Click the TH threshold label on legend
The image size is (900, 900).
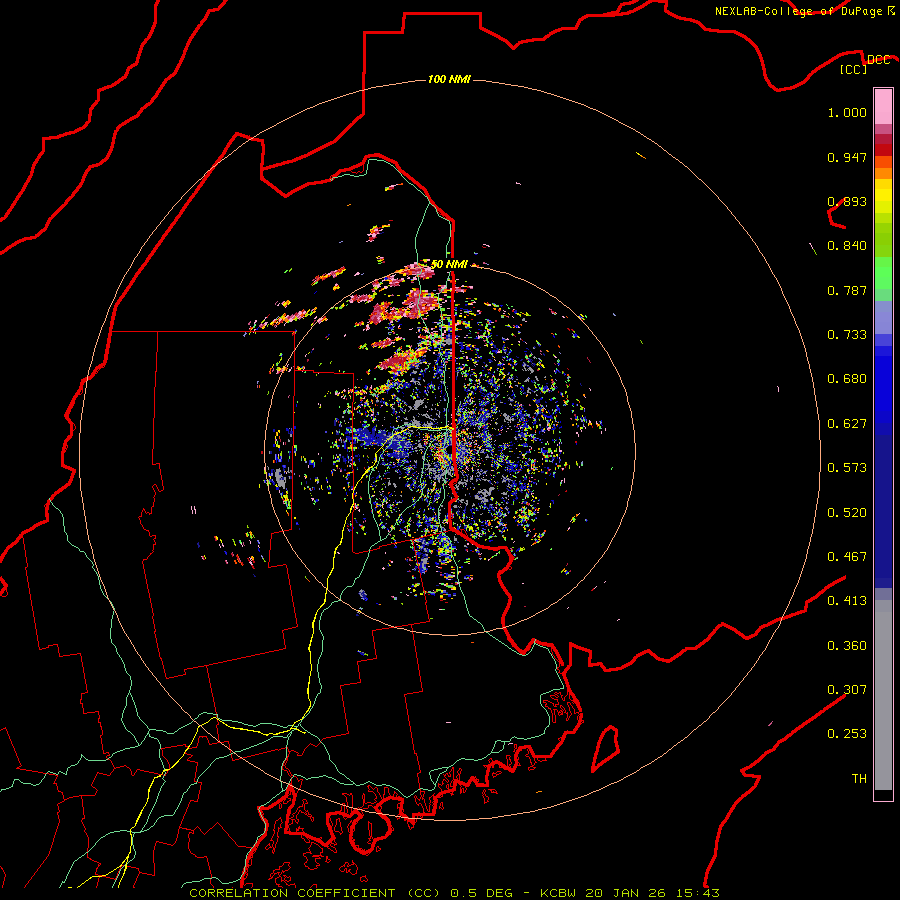(x=859, y=779)
